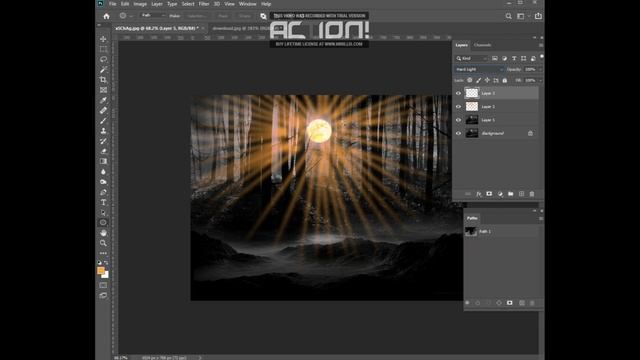The image size is (640, 360).
Task: Toggle visibility of layer directly above Background
Action: (x=458, y=120)
